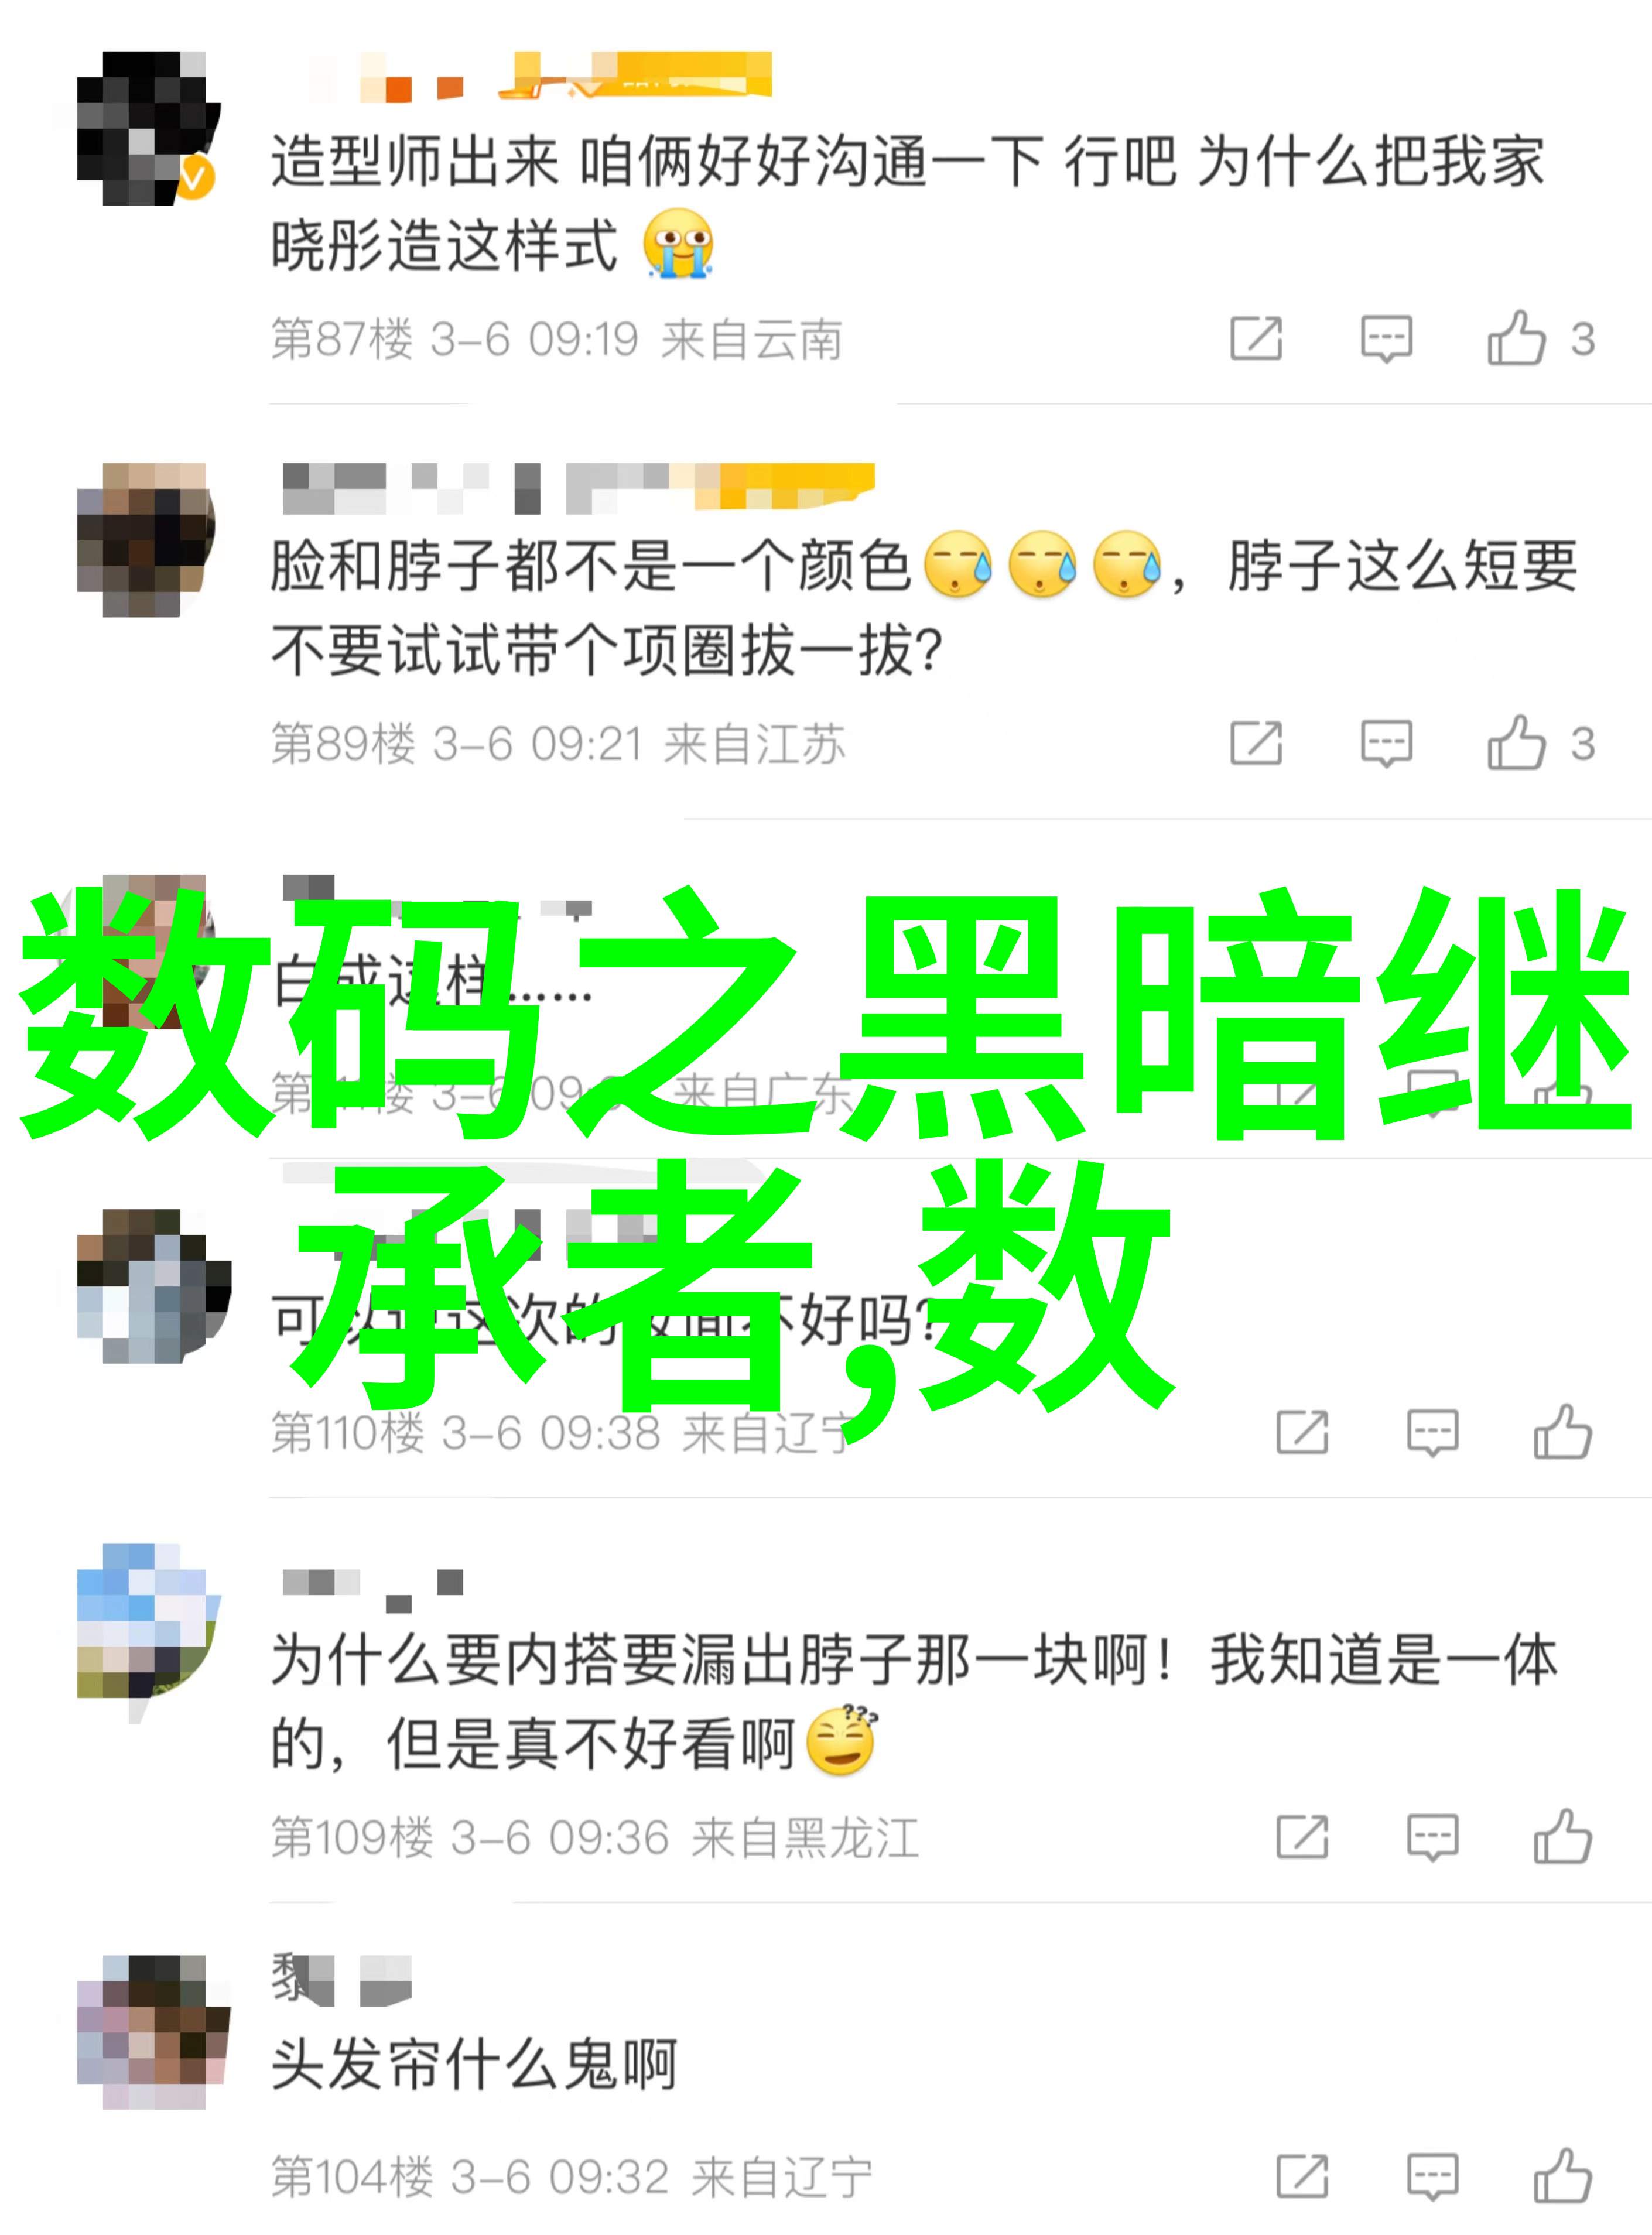1652x2235 pixels.
Task: Like the floor 104 comment about bangs
Action: point(1562,2177)
